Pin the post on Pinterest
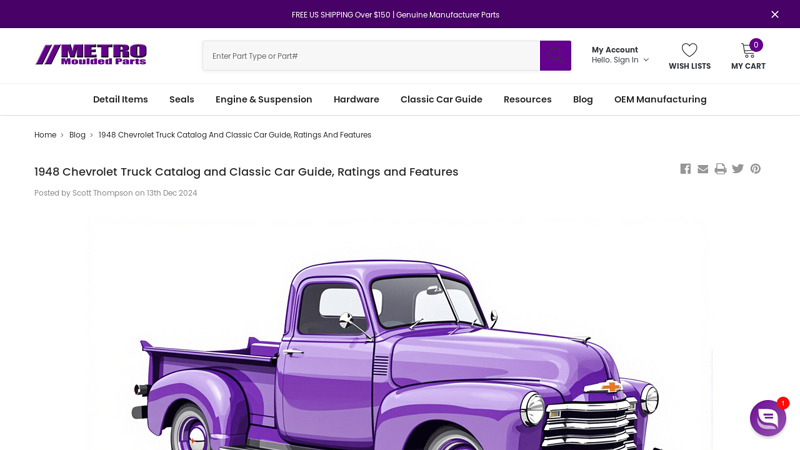 (x=756, y=169)
